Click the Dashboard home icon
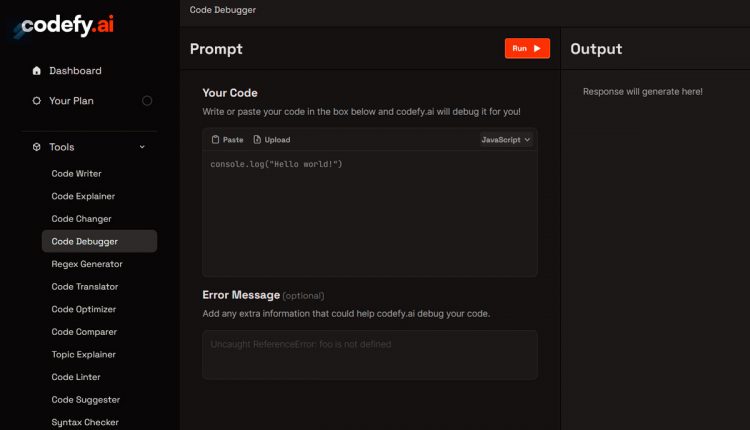The image size is (750, 430). pyautogui.click(x=36, y=71)
